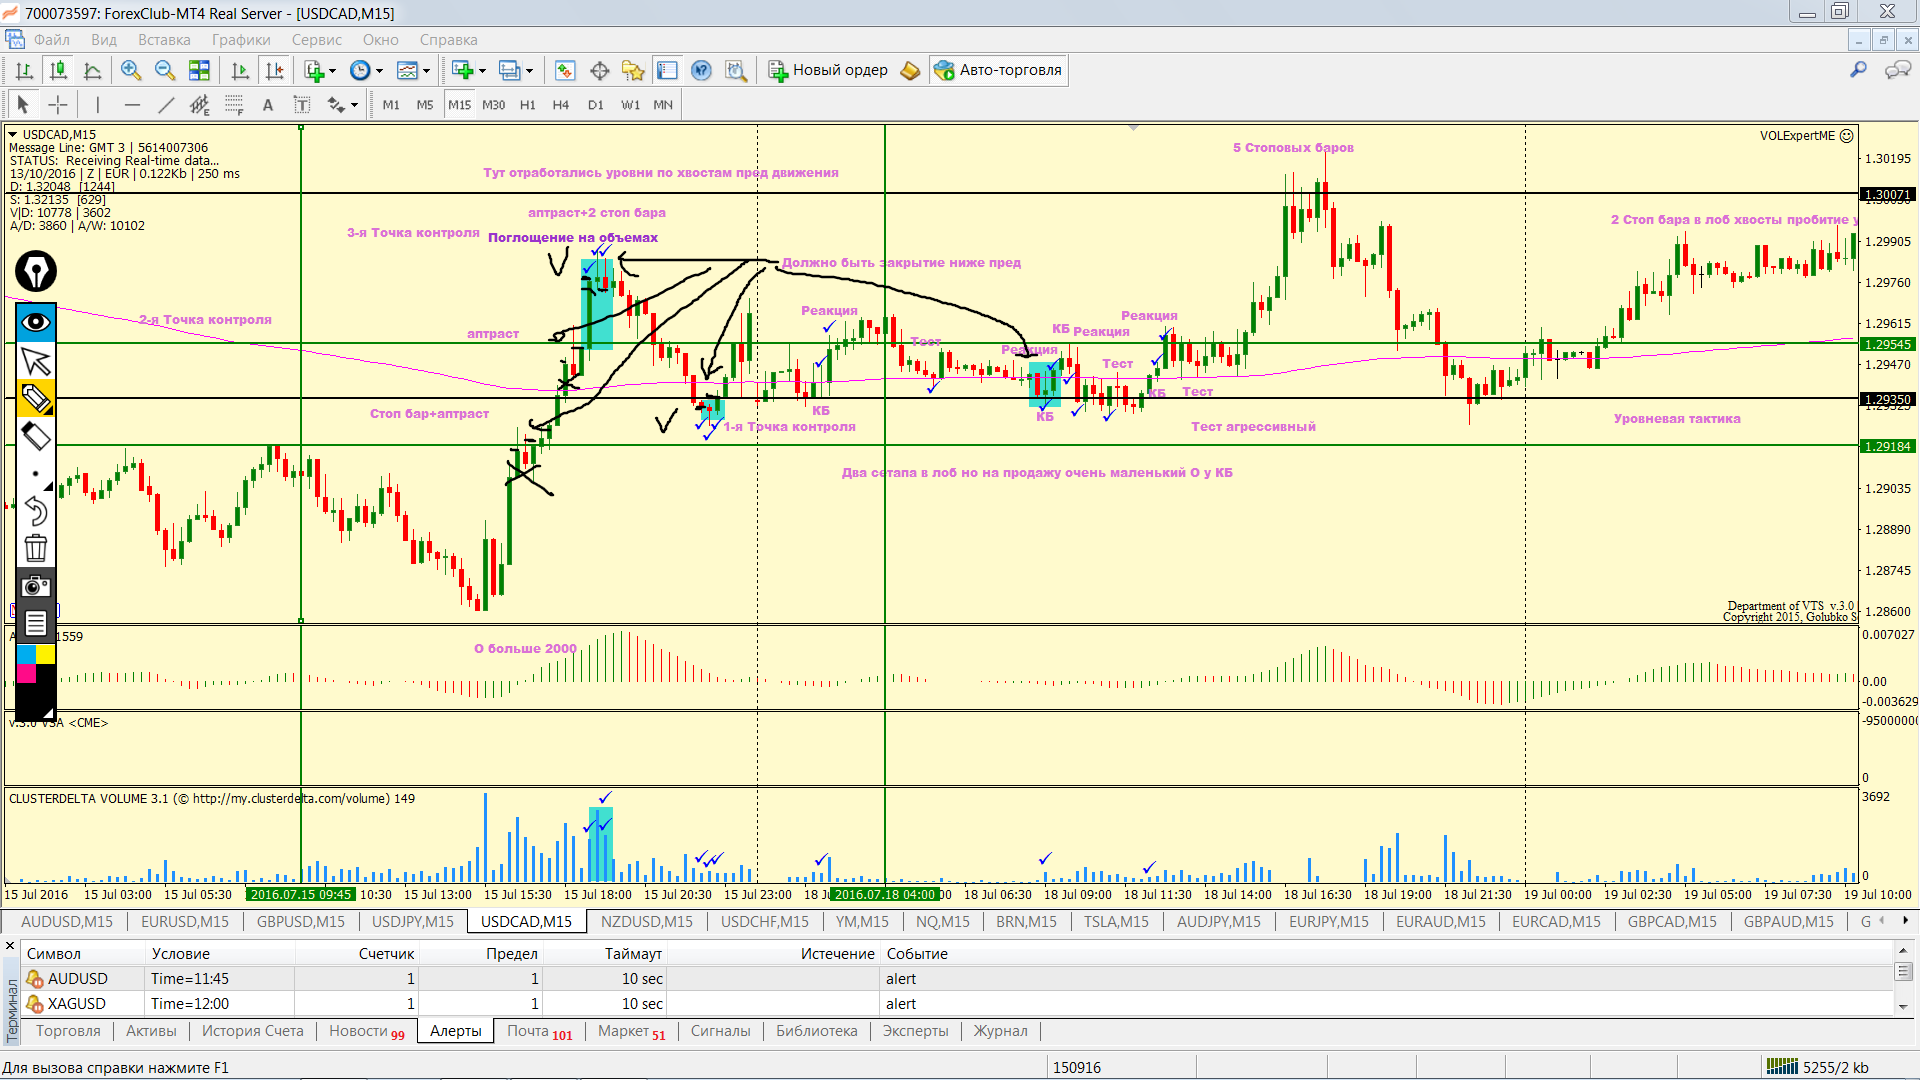
Task: Undo last drawing with curved arrow
Action: (36, 511)
